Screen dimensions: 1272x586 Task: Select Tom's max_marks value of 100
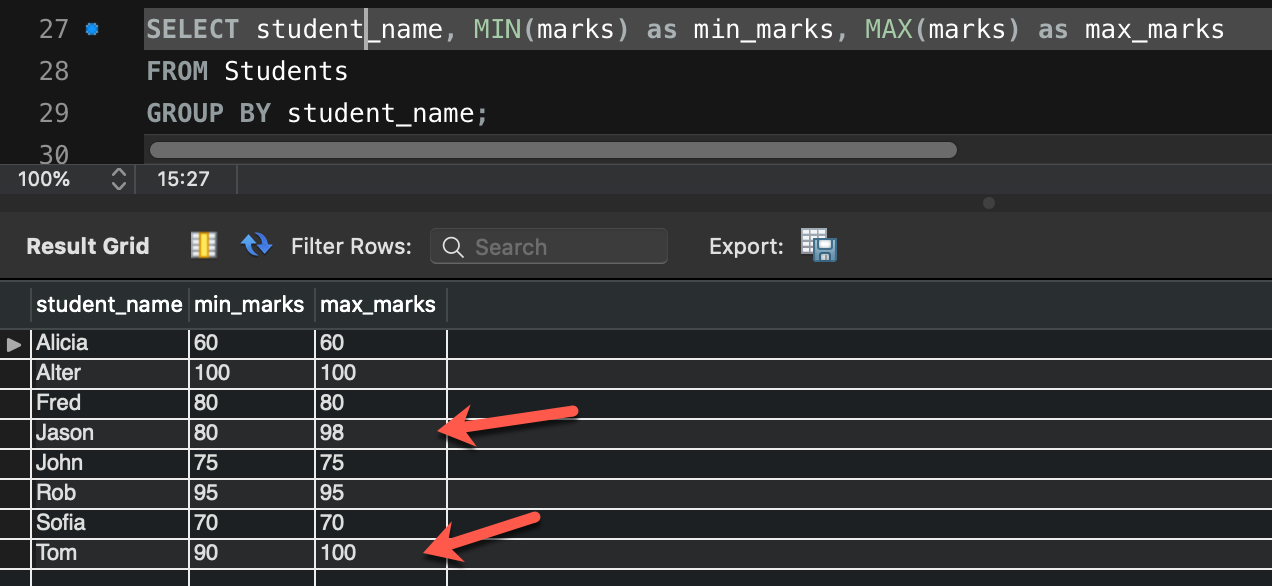pyautogui.click(x=378, y=553)
